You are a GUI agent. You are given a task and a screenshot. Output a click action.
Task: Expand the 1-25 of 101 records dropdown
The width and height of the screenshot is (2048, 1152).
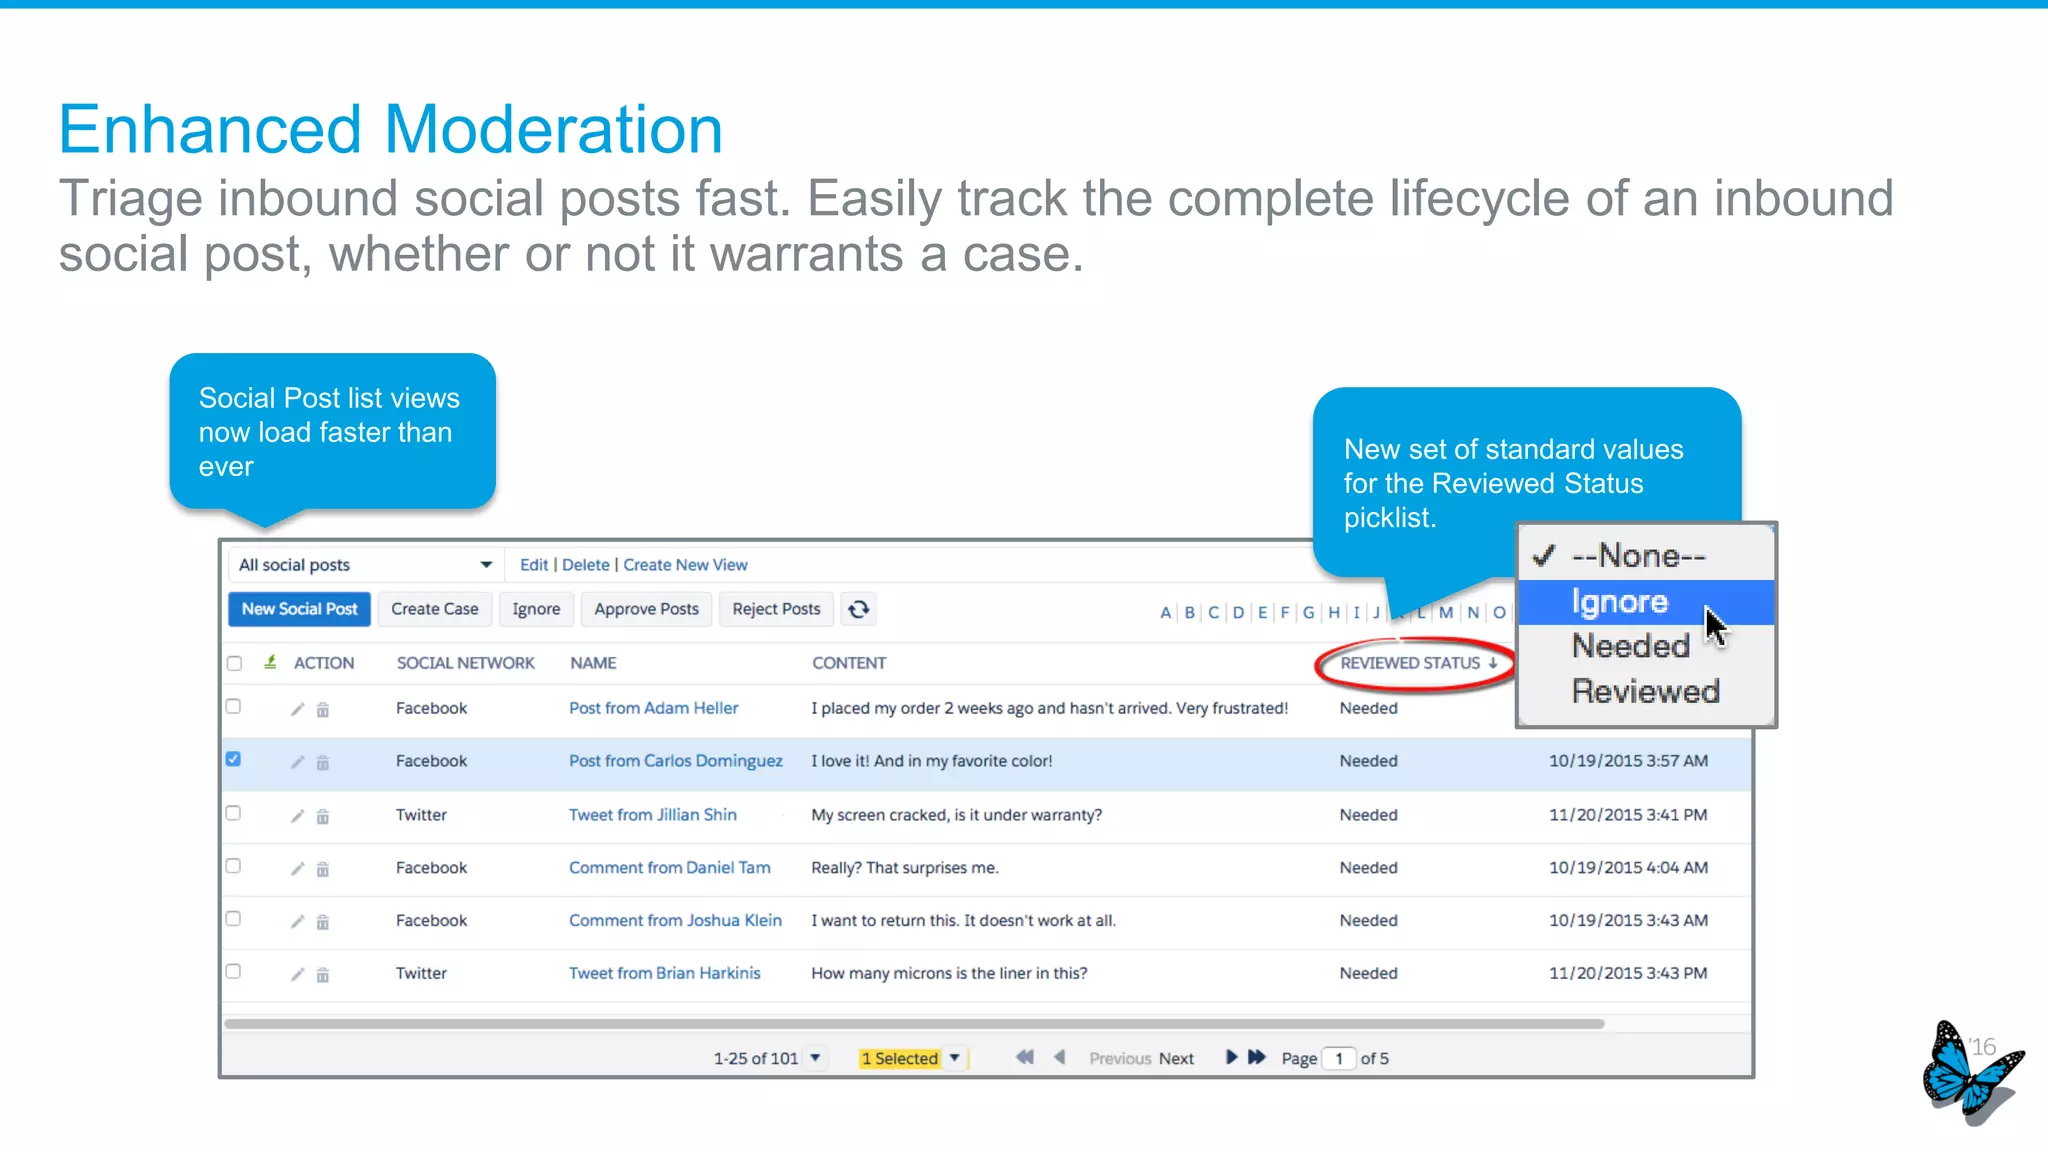tap(815, 1058)
